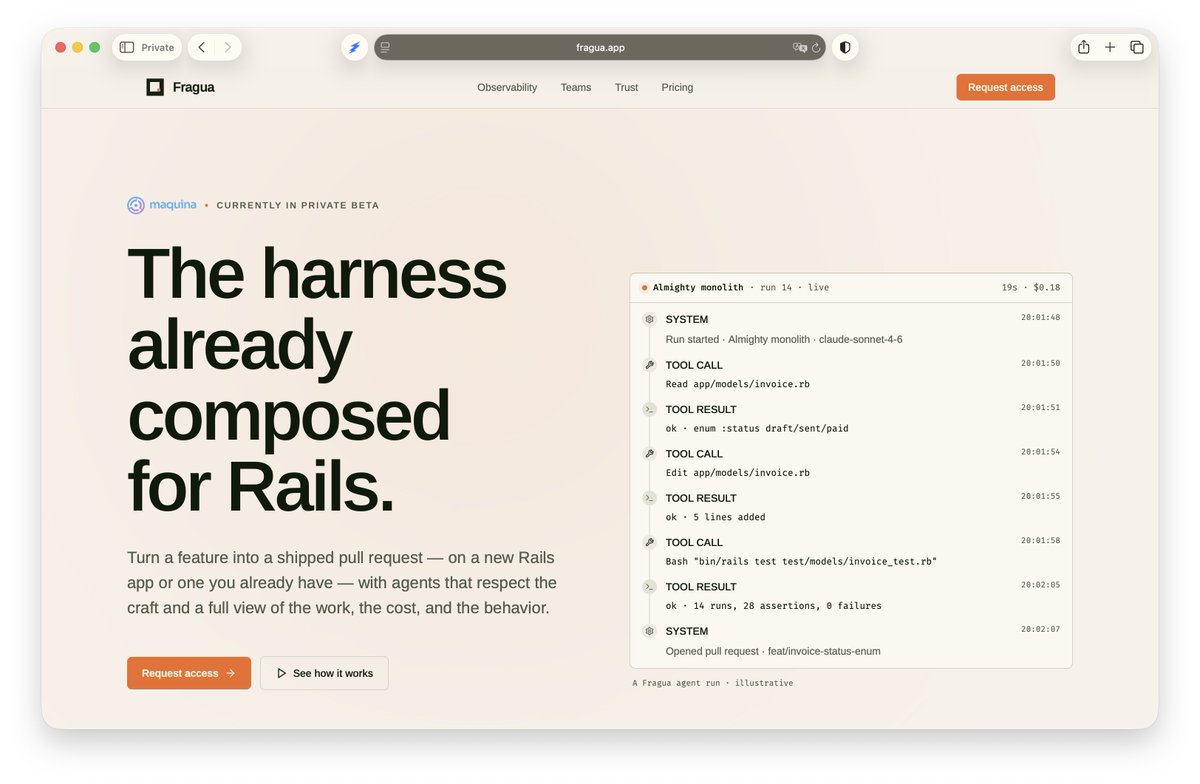The height and width of the screenshot is (784, 1200).
Task: Open the Trust nav item
Action: tap(626, 87)
